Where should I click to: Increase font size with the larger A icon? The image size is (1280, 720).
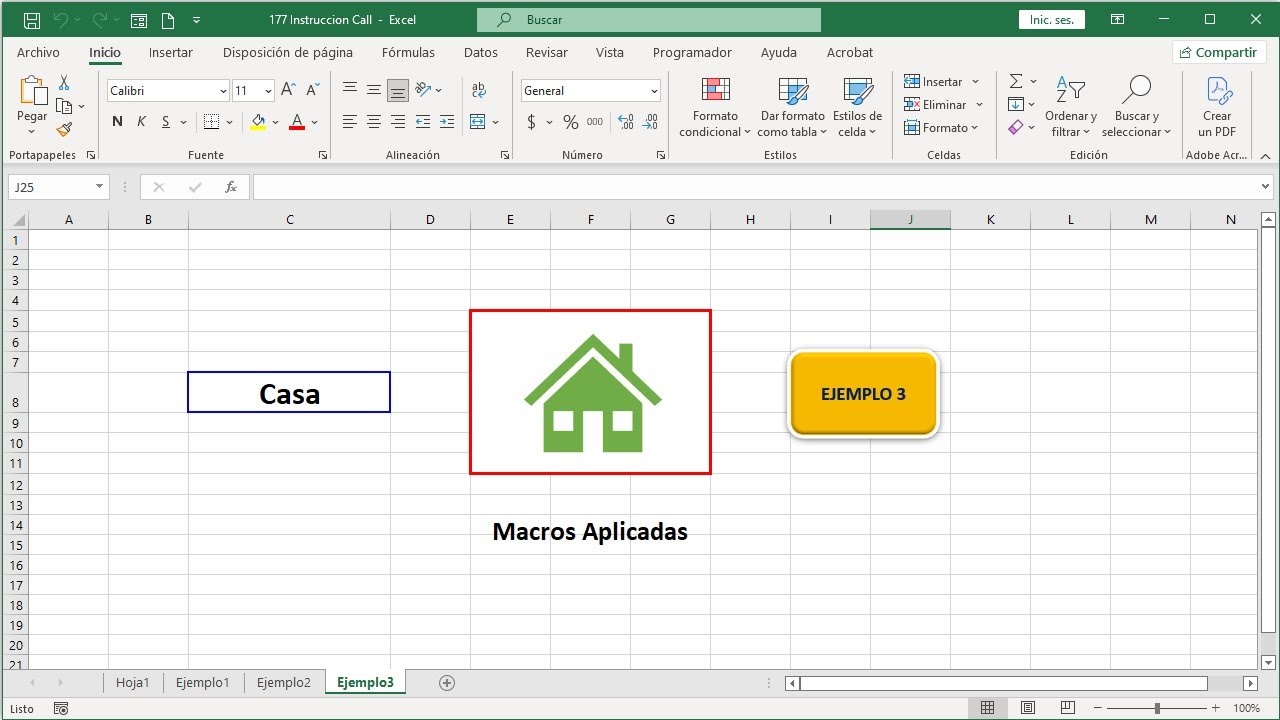coord(288,90)
